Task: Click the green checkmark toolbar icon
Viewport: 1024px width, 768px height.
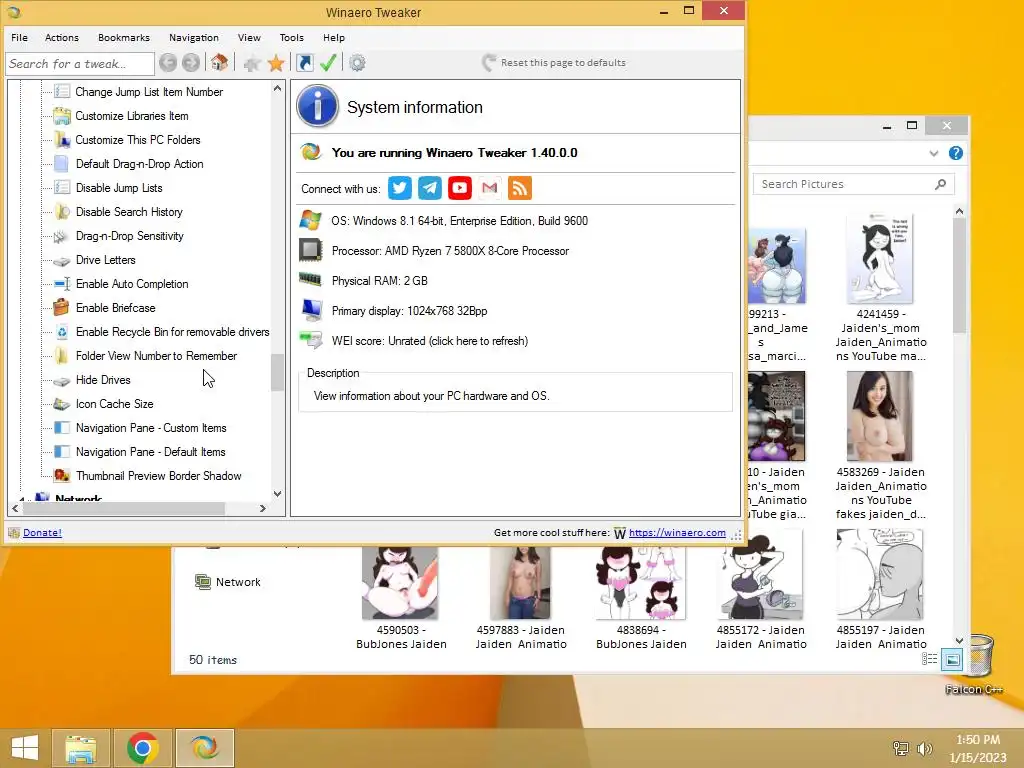Action: coord(328,63)
